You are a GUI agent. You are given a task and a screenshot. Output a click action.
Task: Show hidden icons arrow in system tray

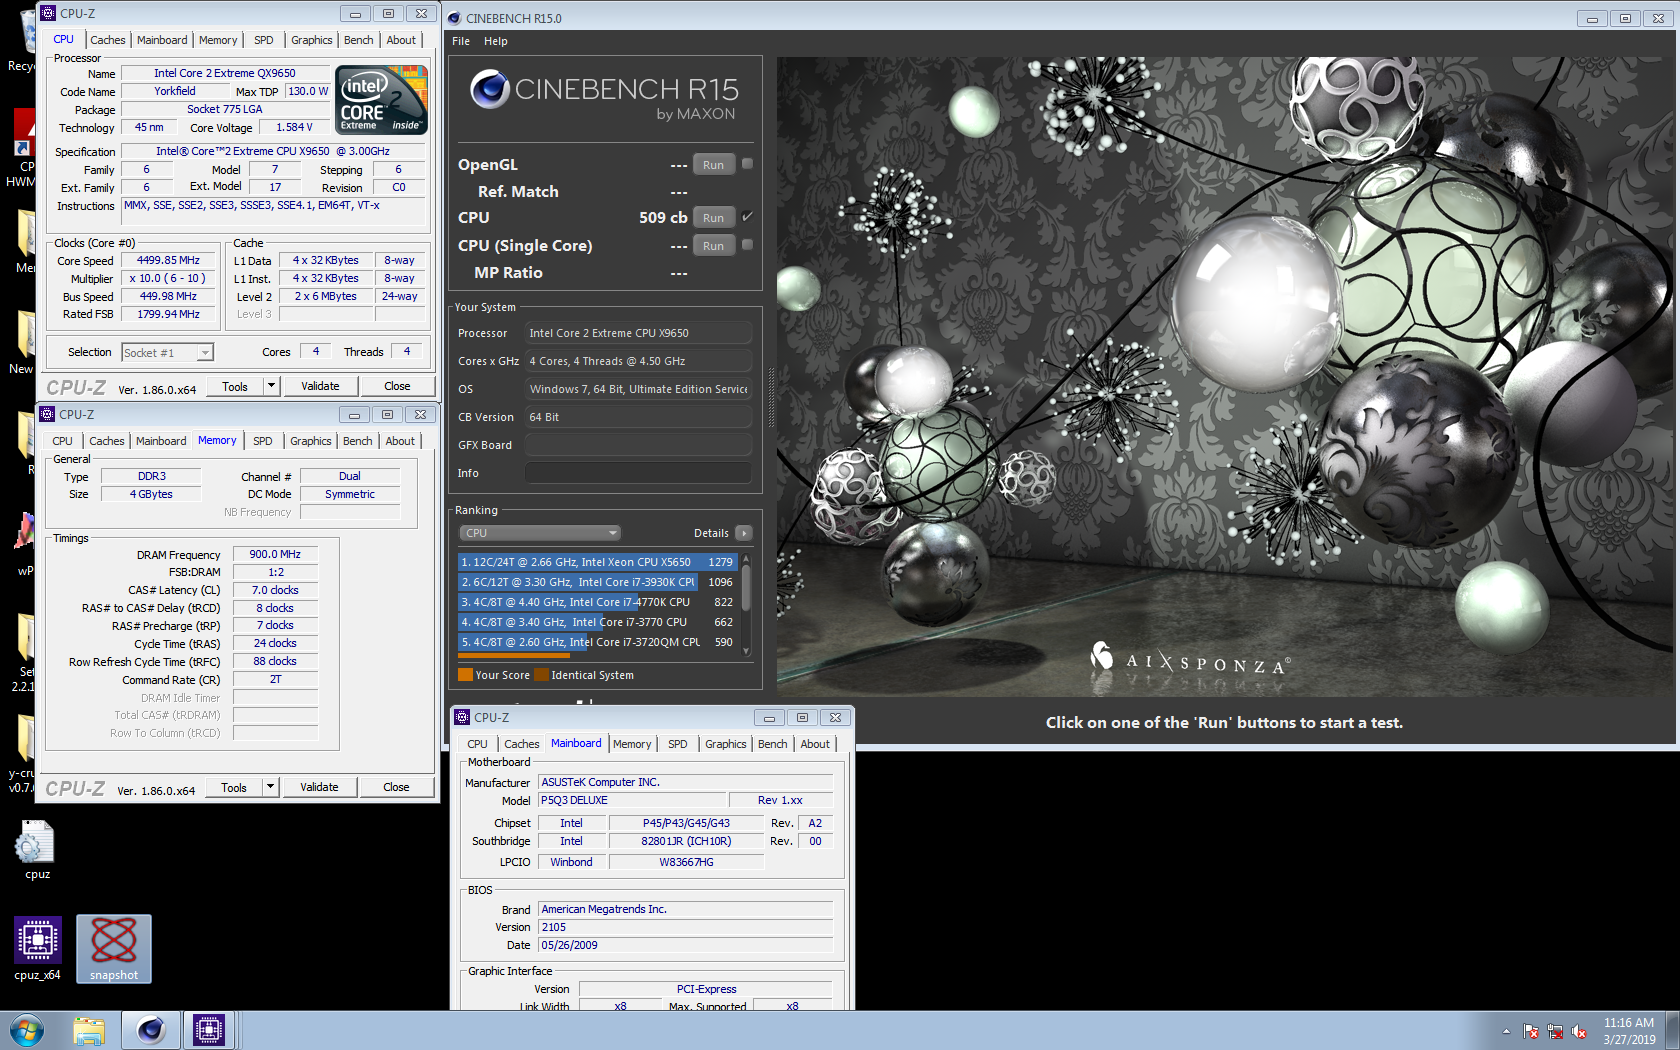click(x=1506, y=1031)
